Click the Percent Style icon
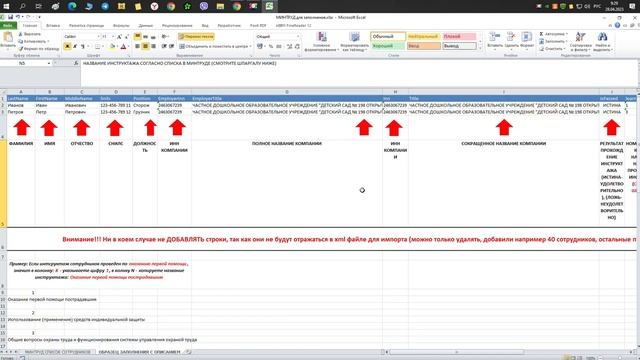 click(271, 47)
